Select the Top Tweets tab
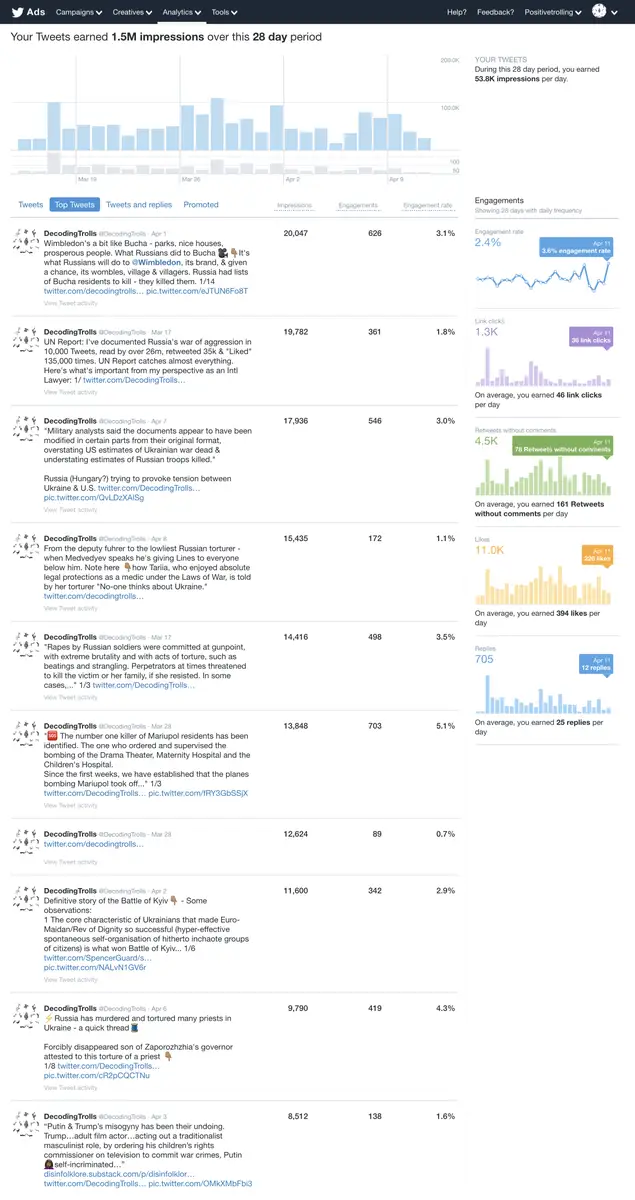Screen dimensions: 635x1200 tap(74, 205)
